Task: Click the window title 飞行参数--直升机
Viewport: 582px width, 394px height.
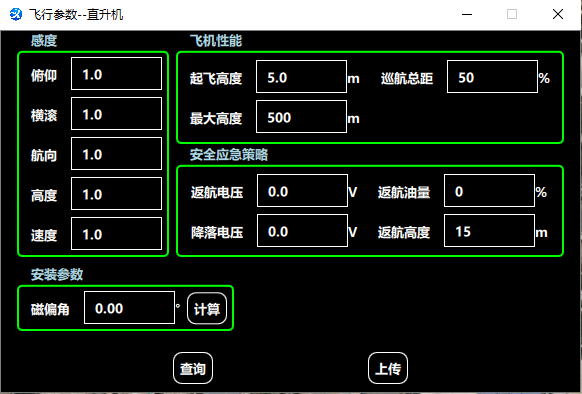Action: tap(76, 14)
